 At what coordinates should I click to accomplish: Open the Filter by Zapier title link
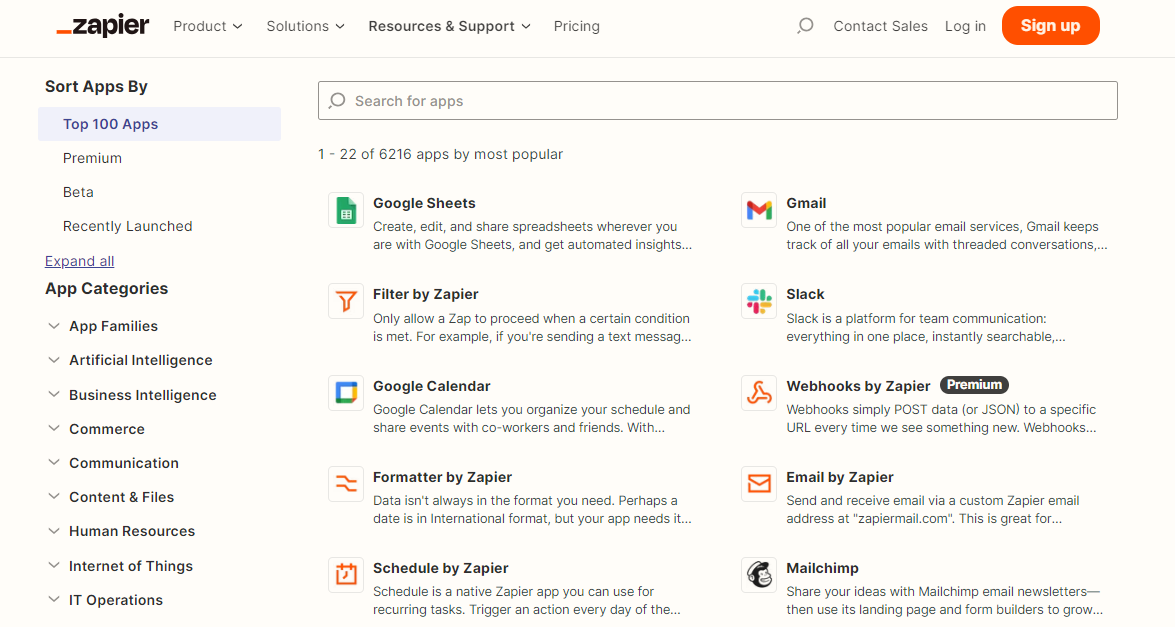pyautogui.click(x=426, y=294)
